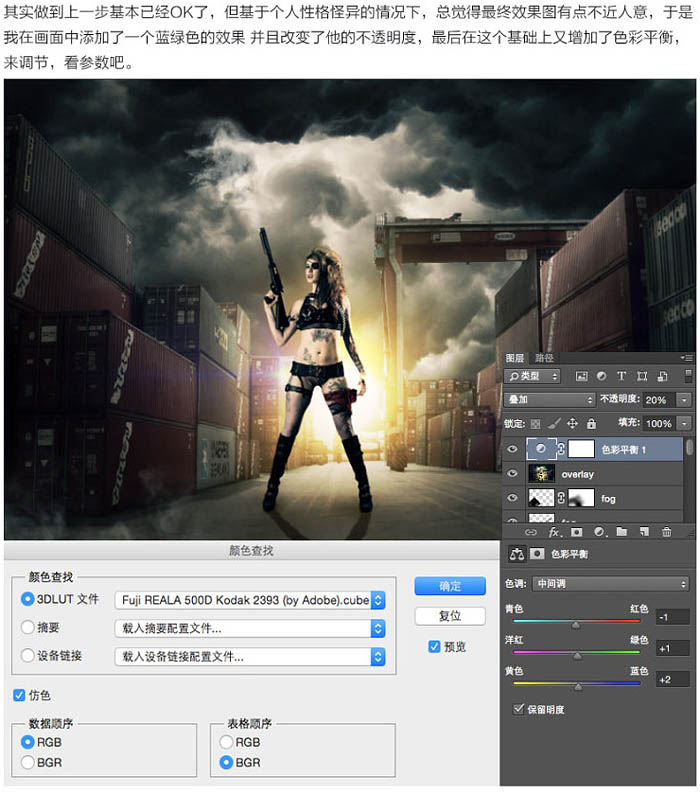
Task: Click the type layer filter icon
Action: pos(621,376)
